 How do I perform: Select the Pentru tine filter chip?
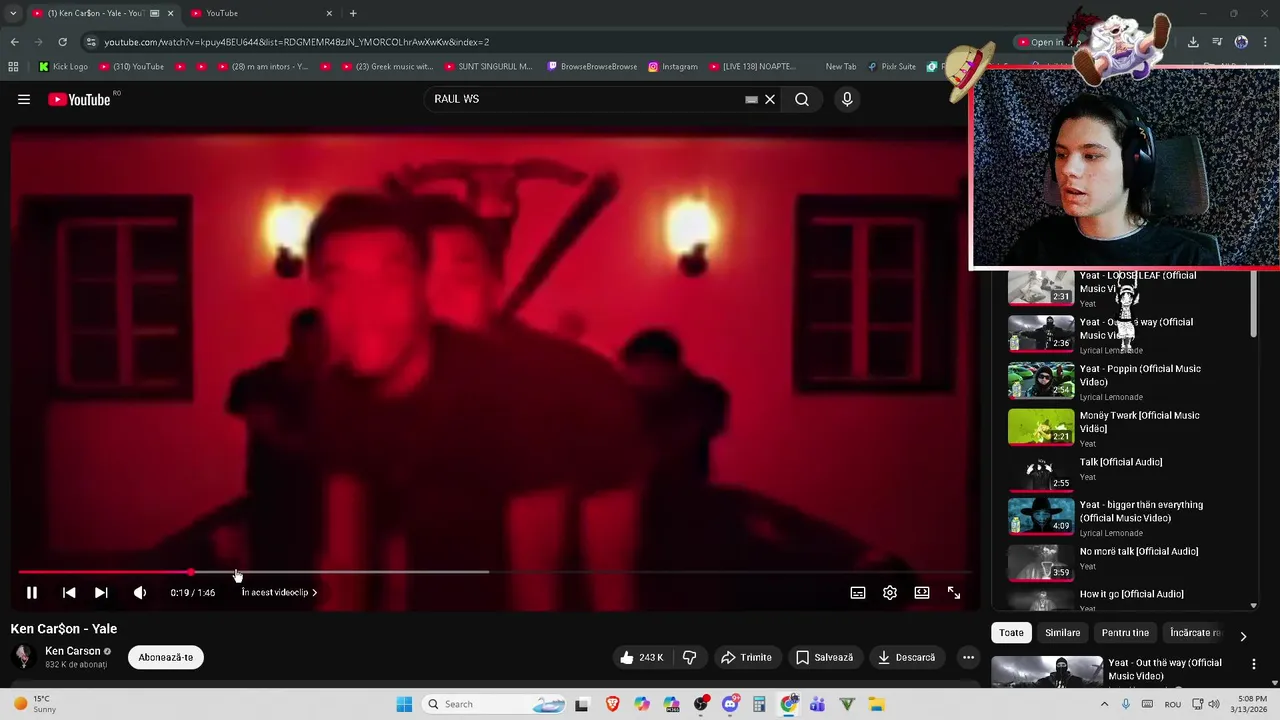click(x=1125, y=633)
